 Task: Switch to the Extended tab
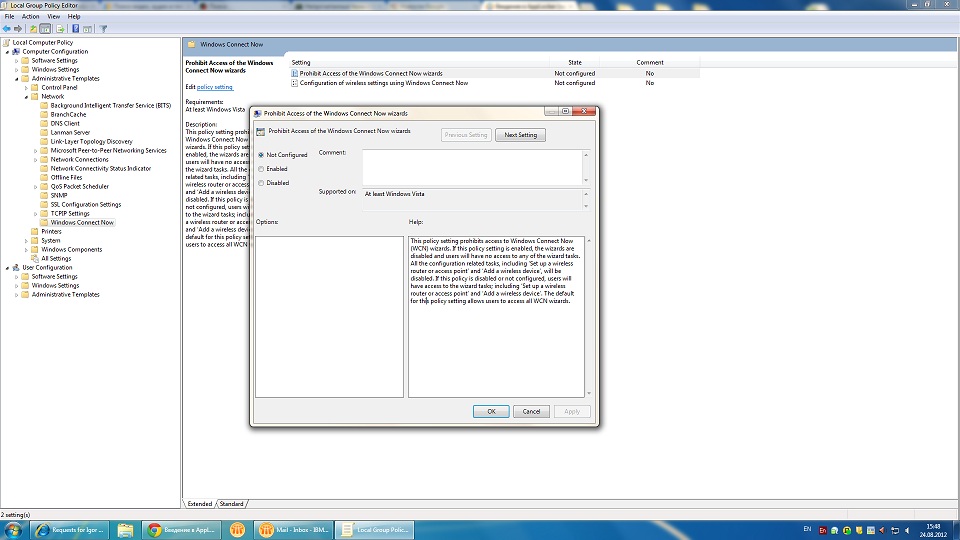pyautogui.click(x=200, y=504)
